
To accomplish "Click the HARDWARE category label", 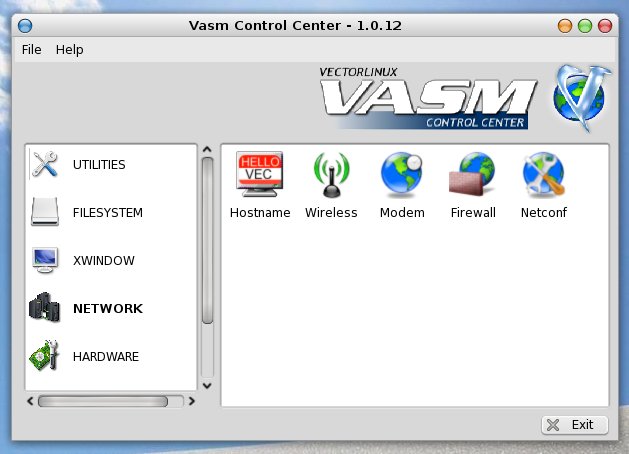I will point(106,356).
